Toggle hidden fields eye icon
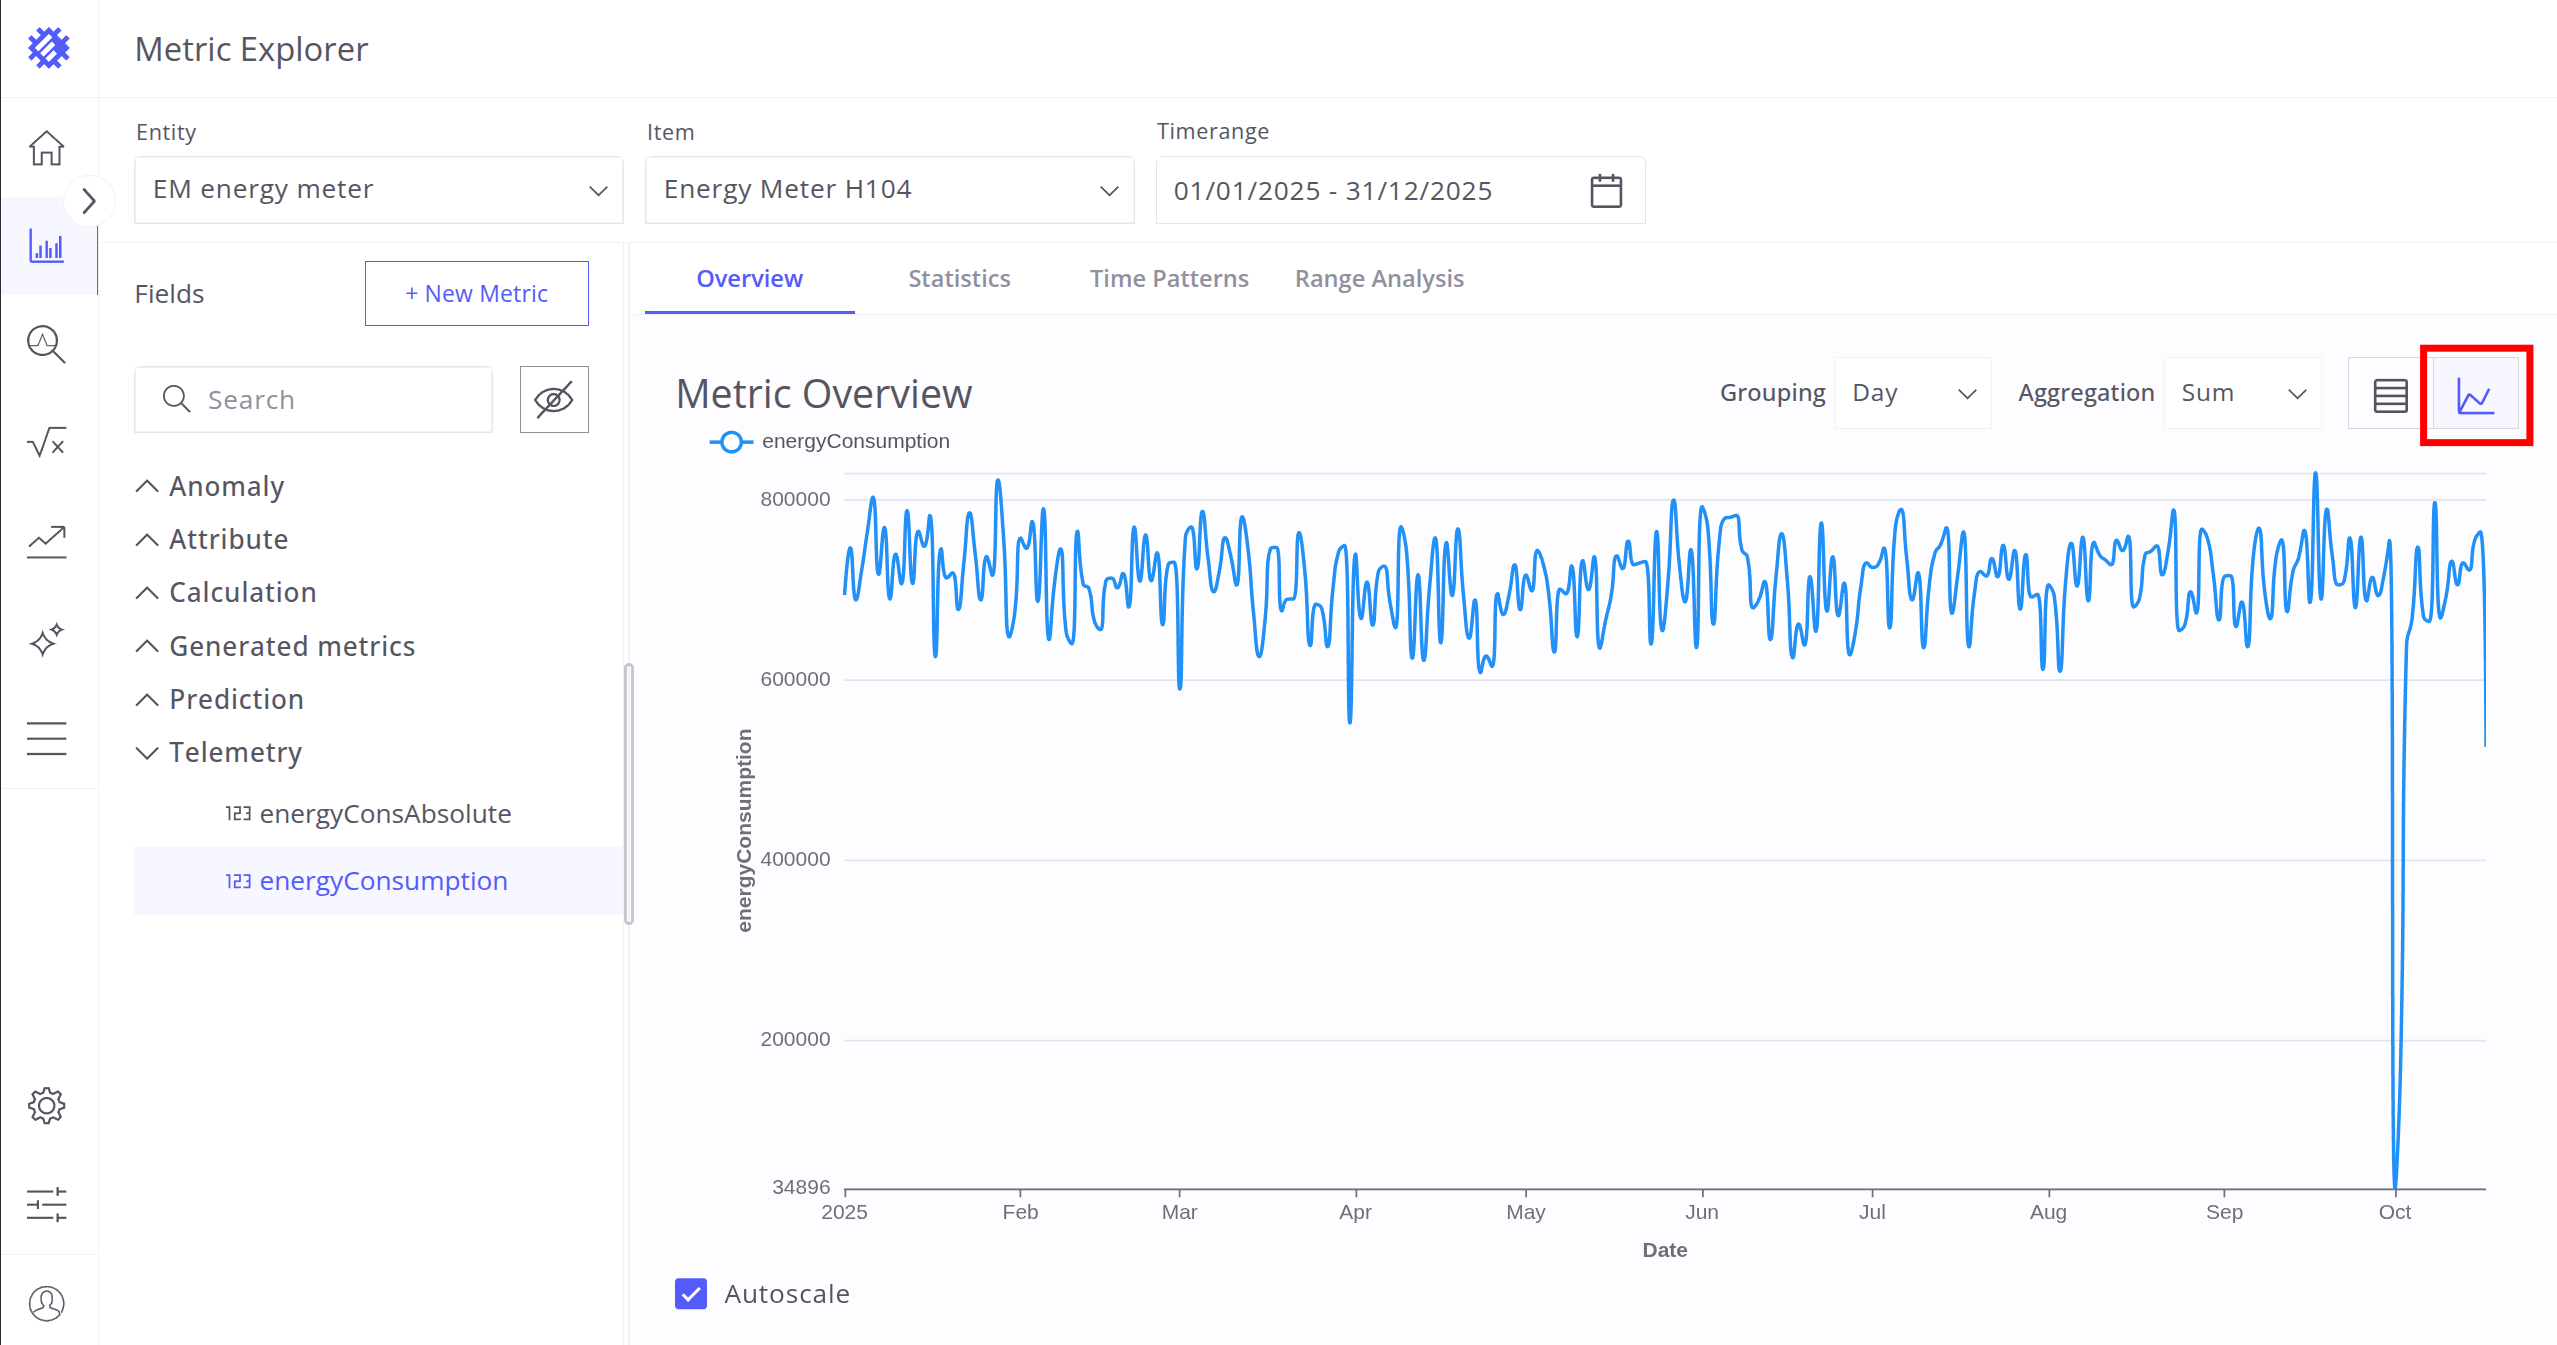This screenshot has height=1345, width=2557. coord(553,399)
